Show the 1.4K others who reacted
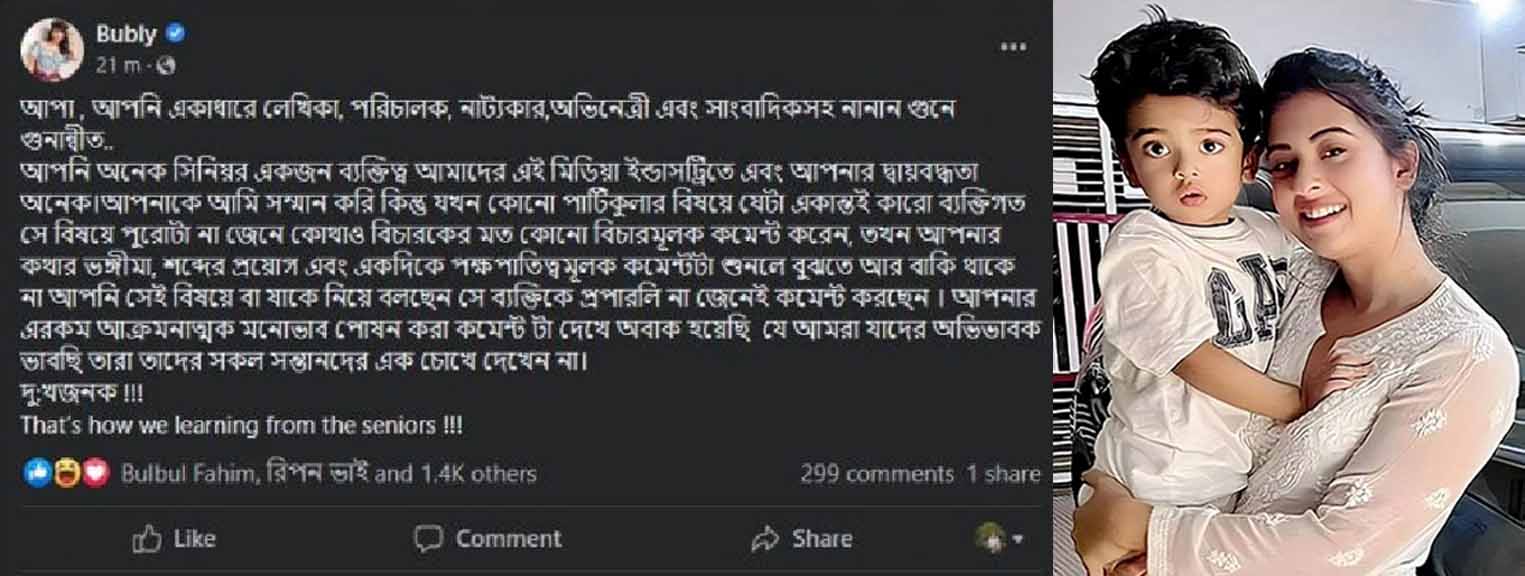The width and height of the screenshot is (1525, 576). pyautogui.click(x=476, y=474)
